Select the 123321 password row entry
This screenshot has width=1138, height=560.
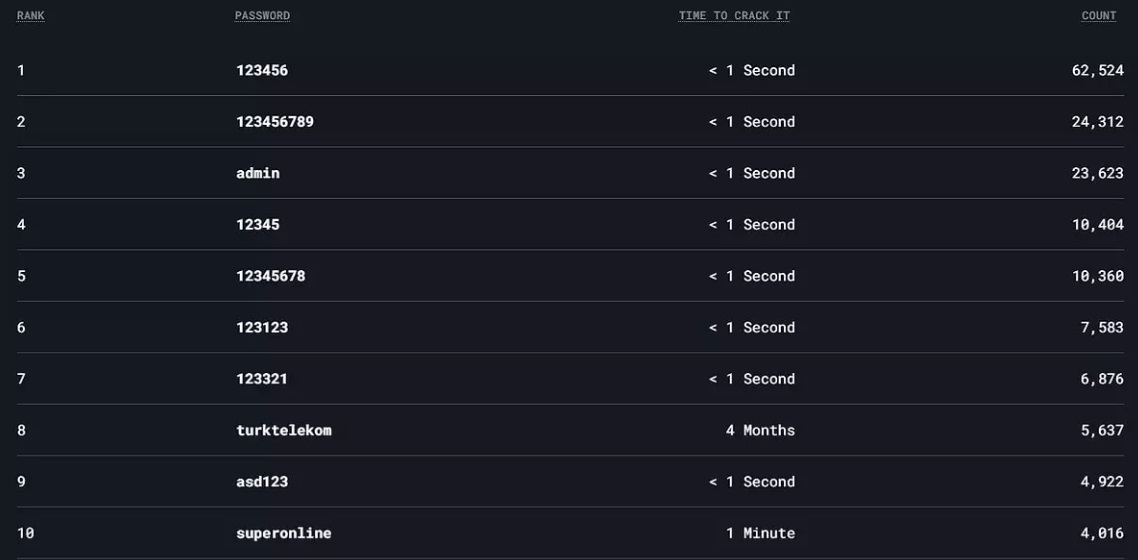click(262, 379)
